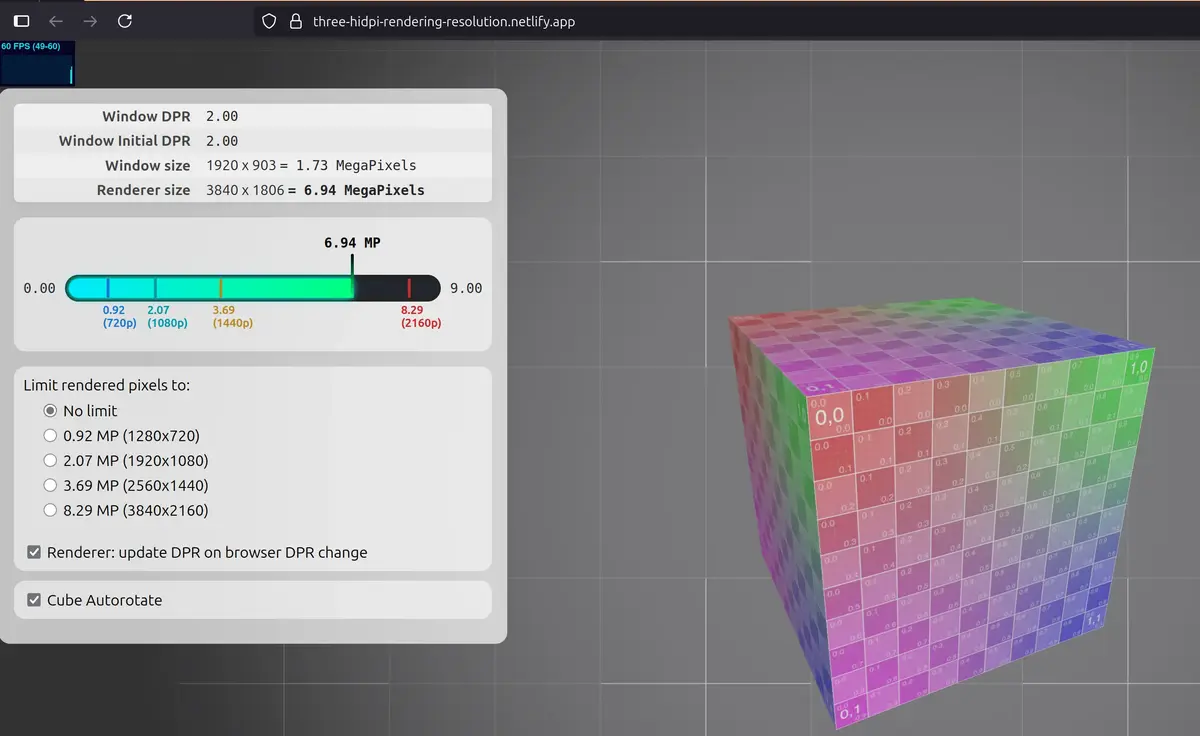1200x736 pixels.
Task: Reload the page with the refresh icon
Action: (124, 21)
